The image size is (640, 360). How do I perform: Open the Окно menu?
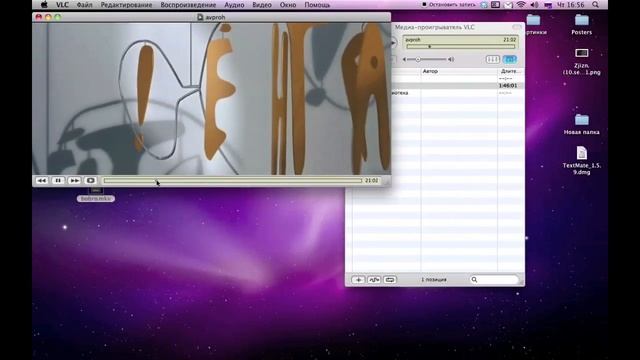[288, 5]
